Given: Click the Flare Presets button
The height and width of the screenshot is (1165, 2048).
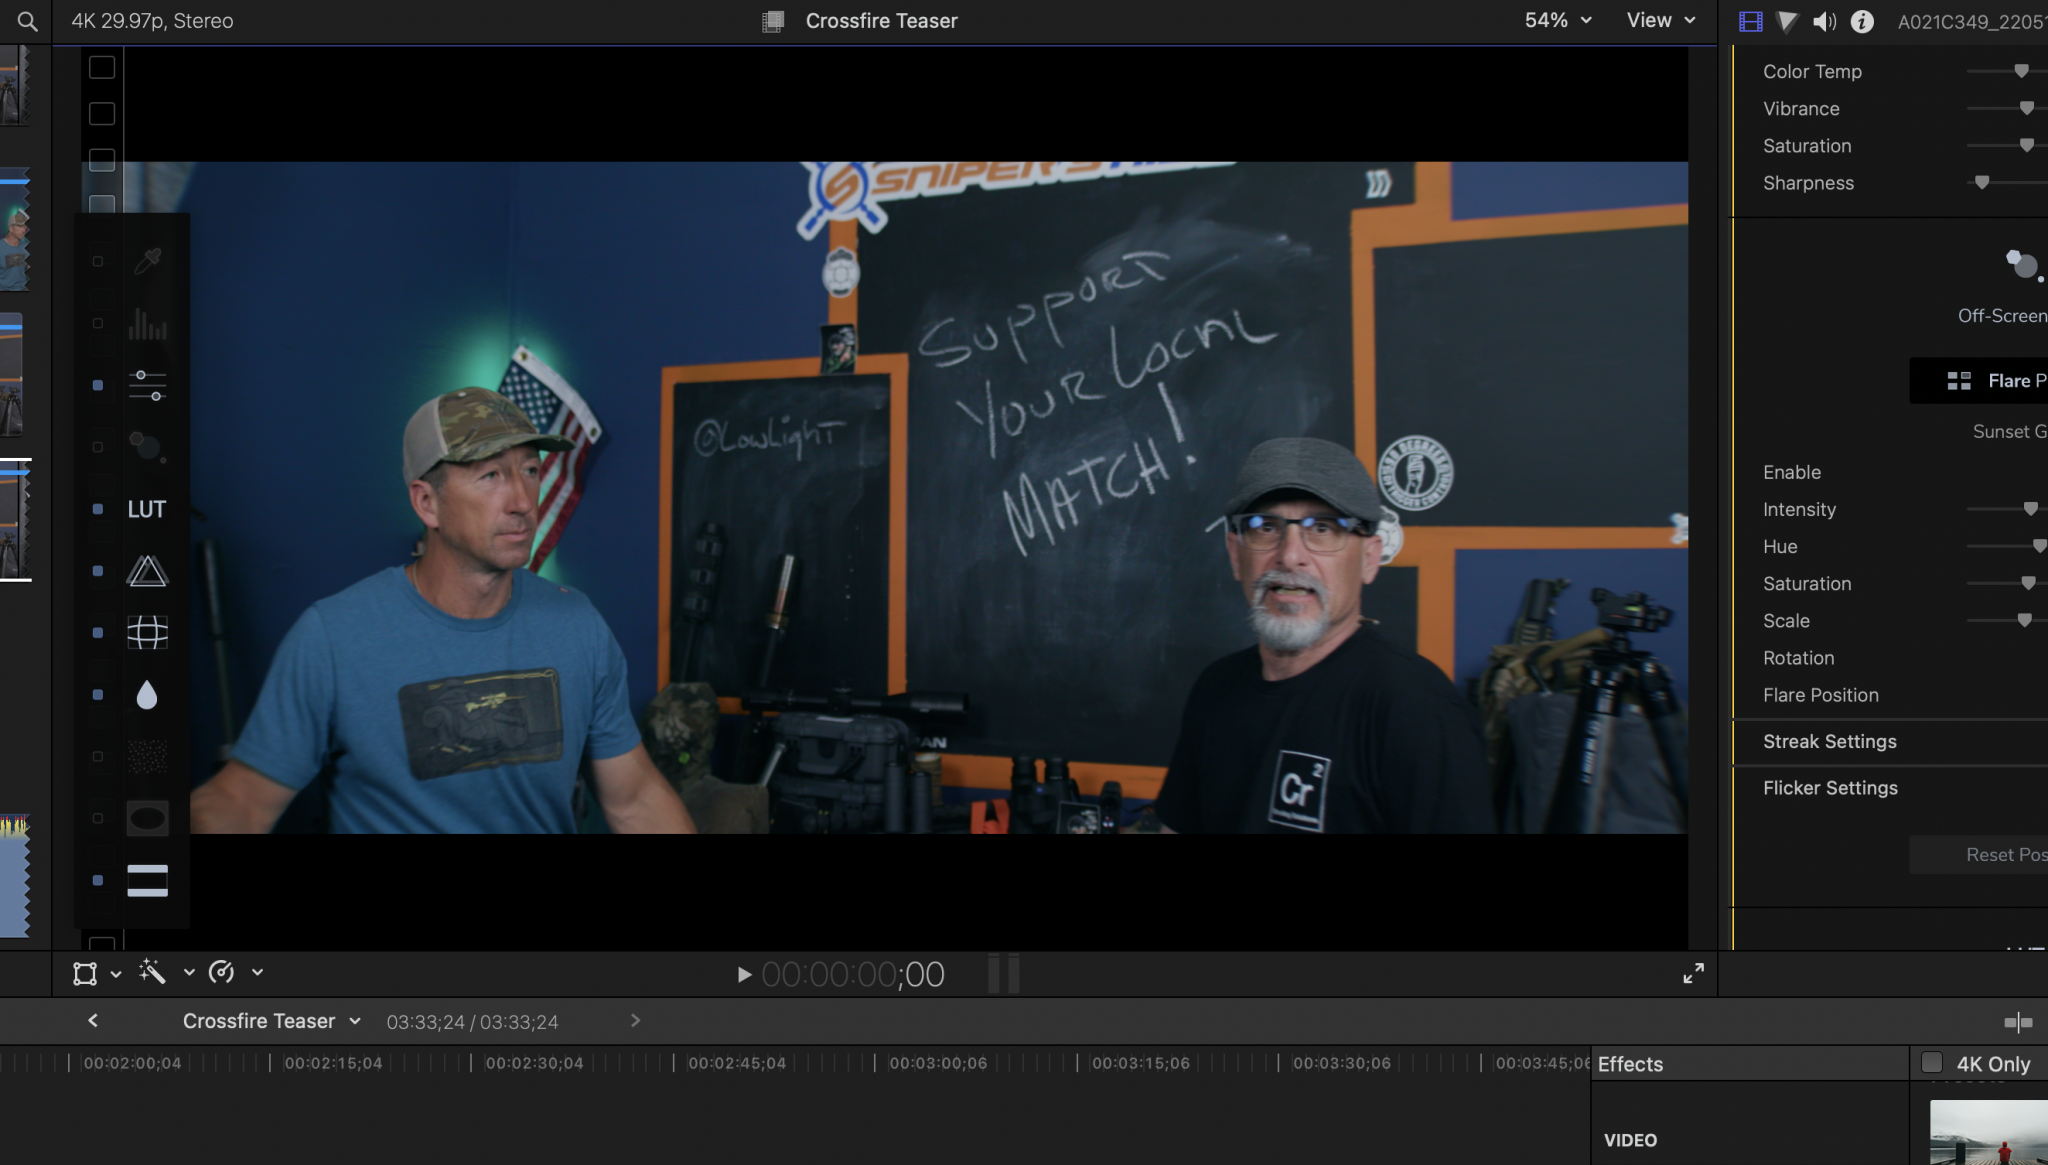Looking at the screenshot, I should click(1979, 381).
